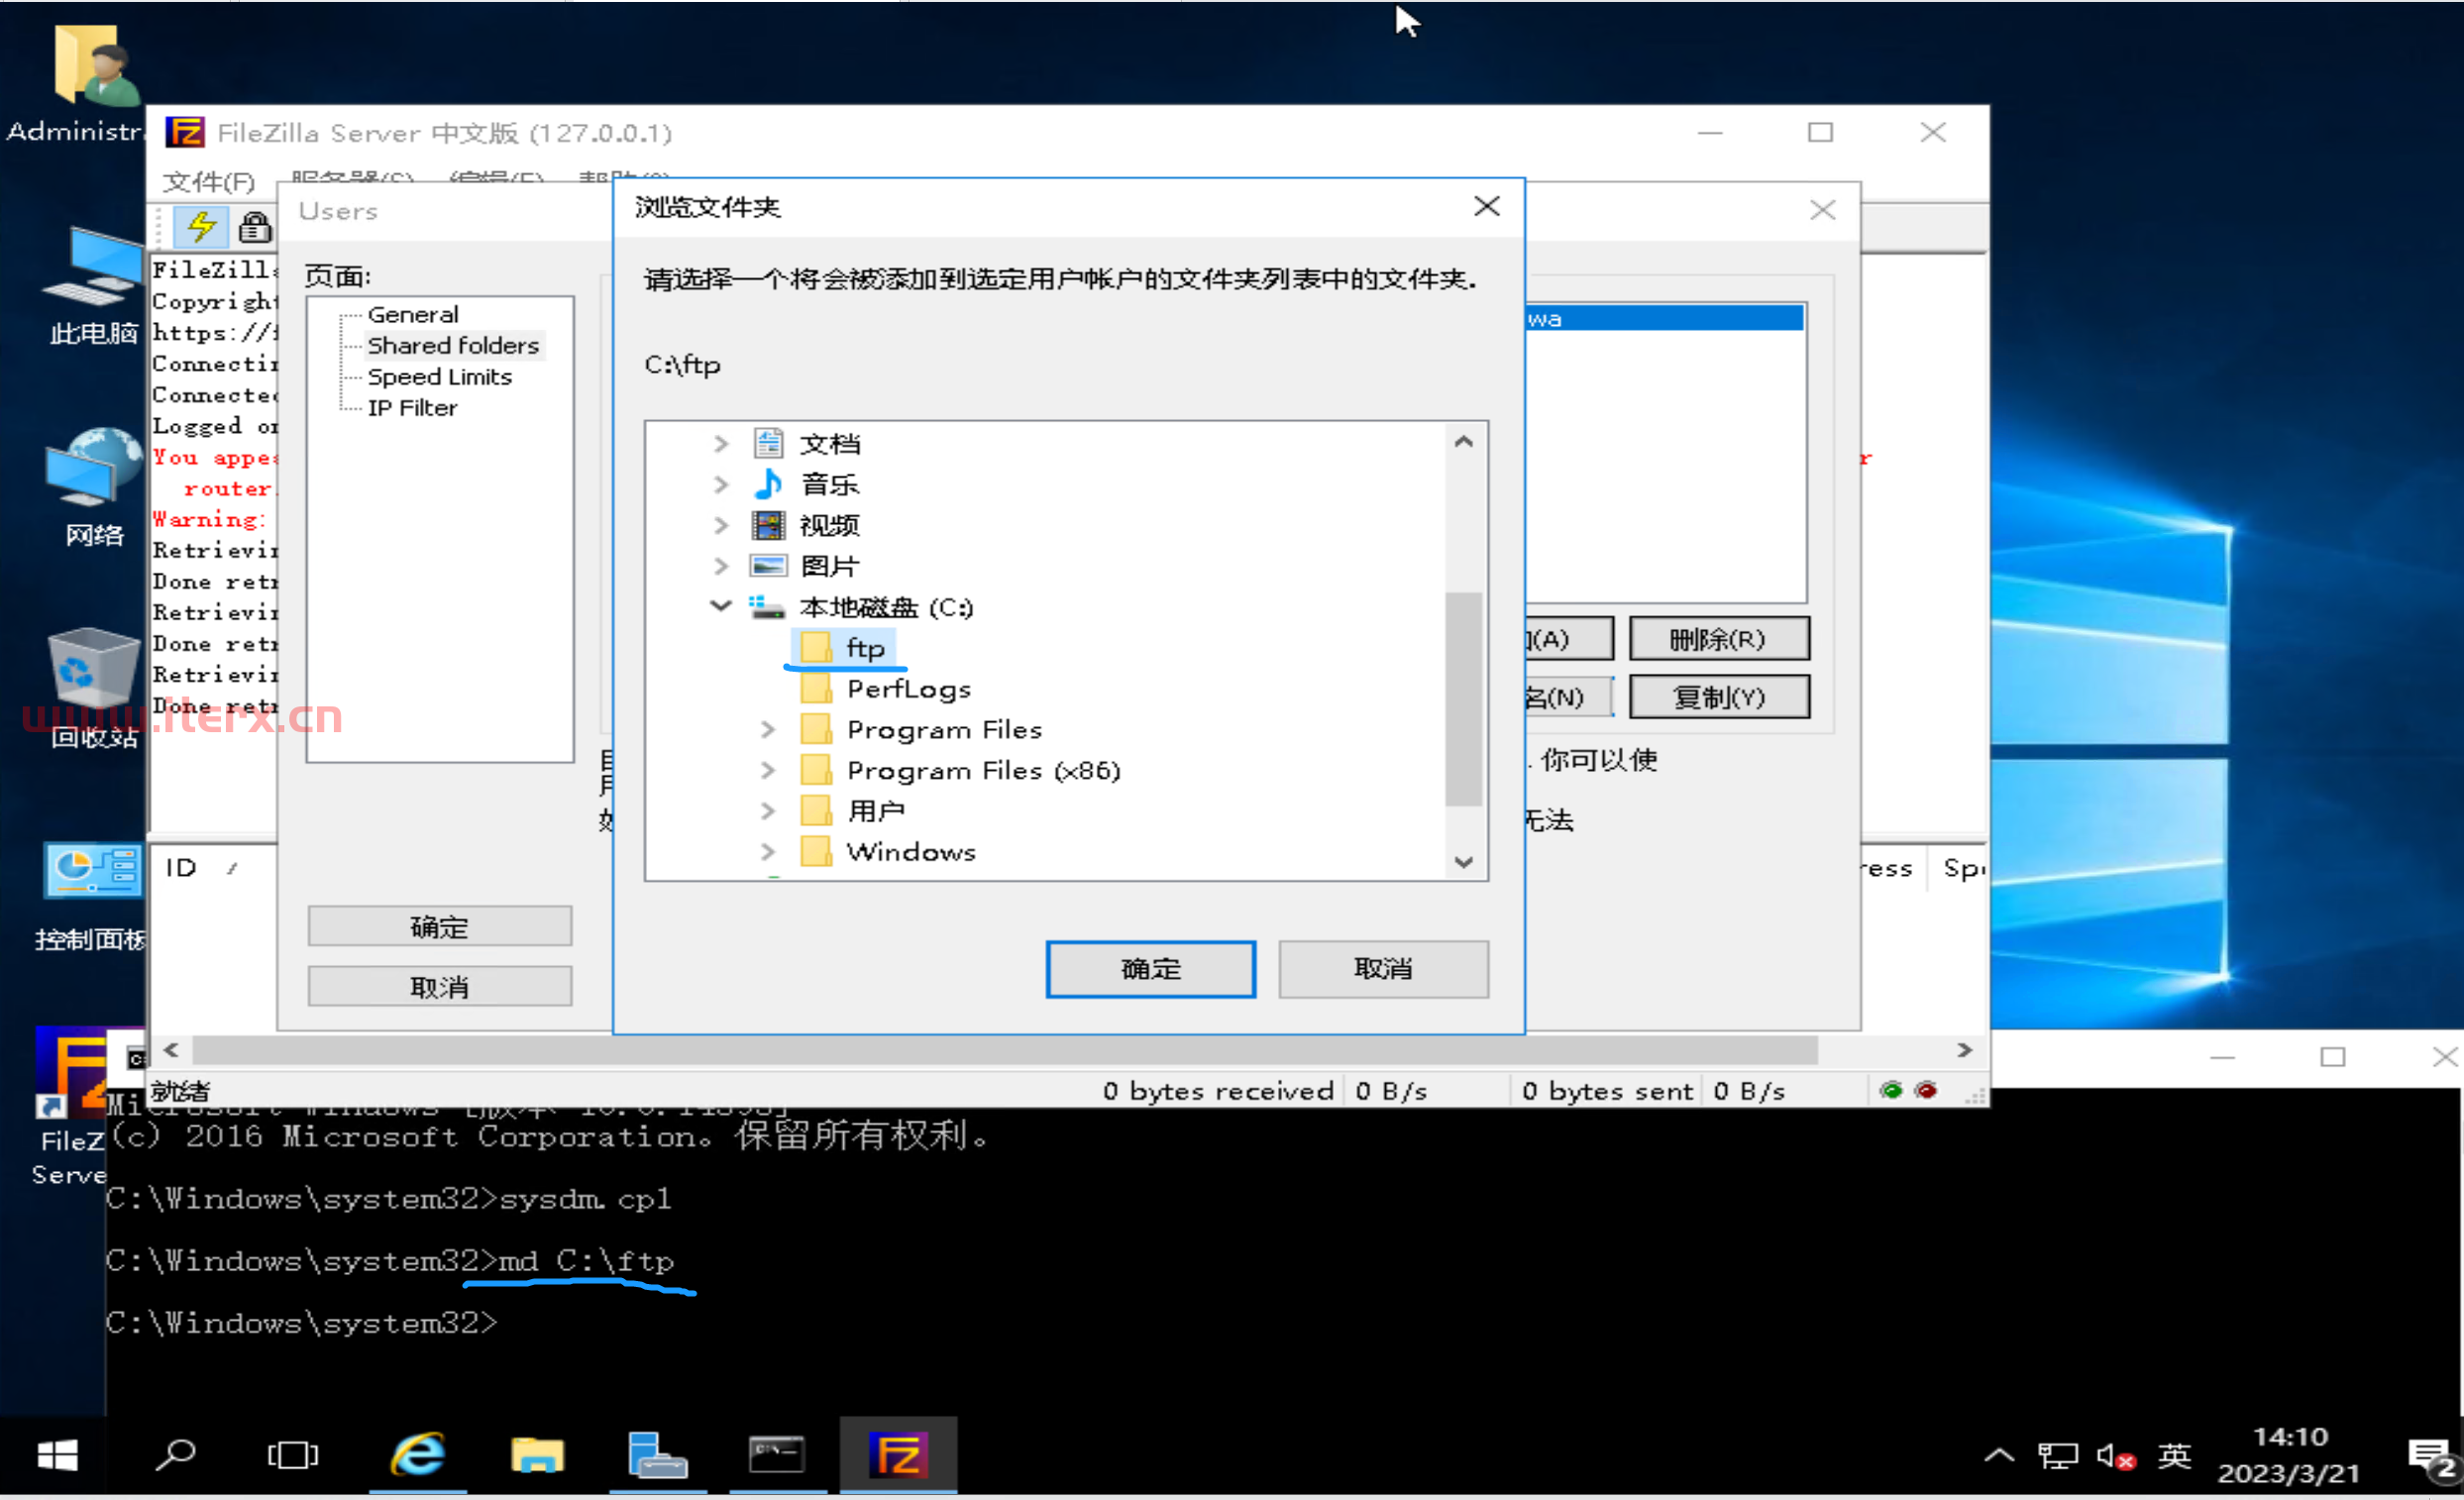Expand the 音乐 node chevron

(x=721, y=485)
